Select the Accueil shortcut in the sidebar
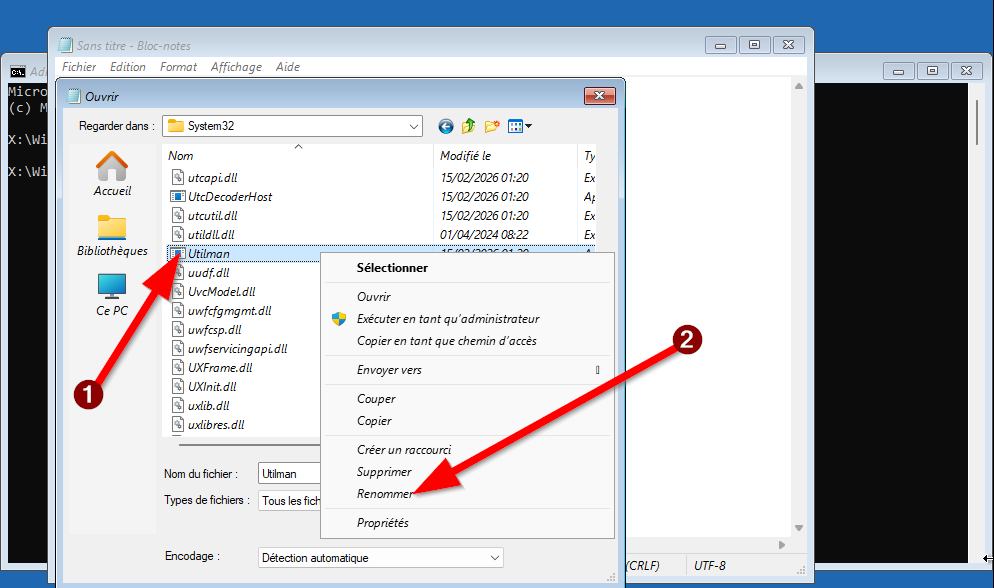This screenshot has height=588, width=994. point(112,173)
